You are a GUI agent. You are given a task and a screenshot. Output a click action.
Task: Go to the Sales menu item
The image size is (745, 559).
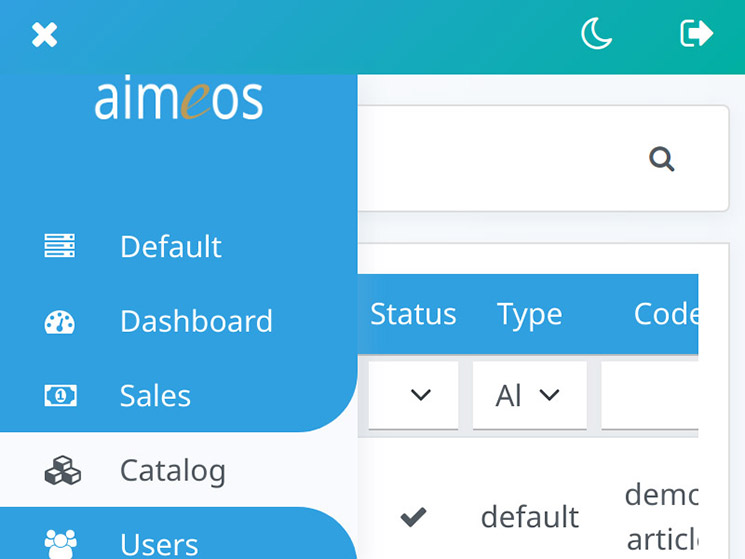tap(155, 396)
